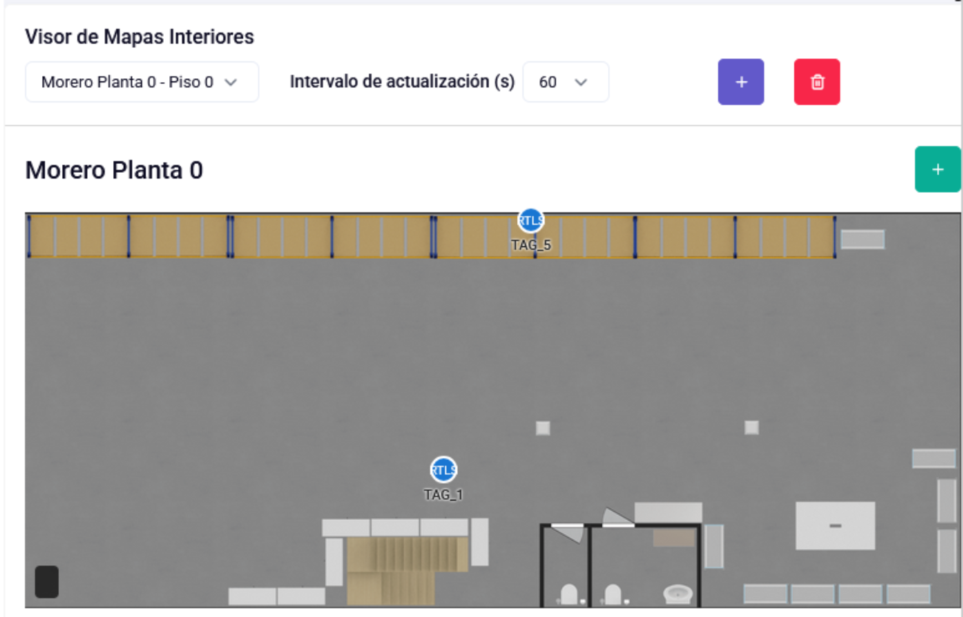Viewport: 963px width, 617px height.
Task: Select the TAG_1 RTLS marker
Action: click(443, 470)
